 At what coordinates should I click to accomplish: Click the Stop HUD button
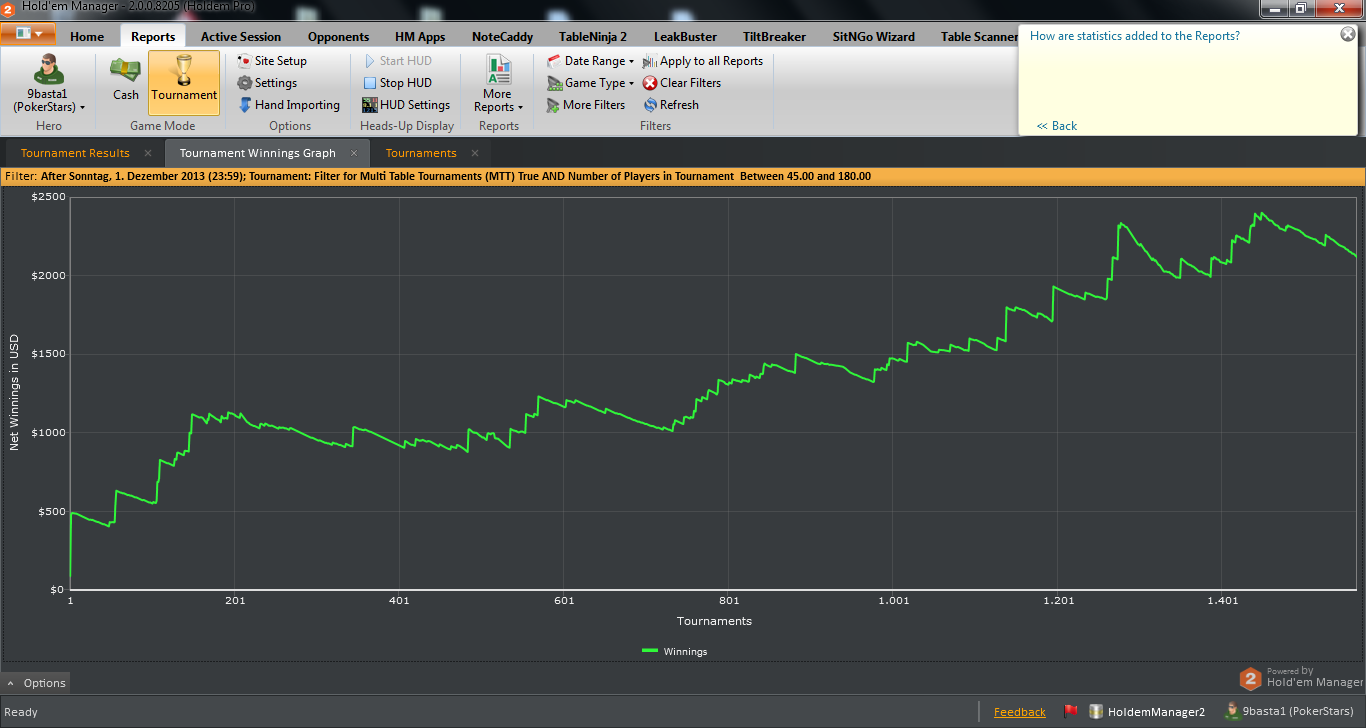pos(397,83)
